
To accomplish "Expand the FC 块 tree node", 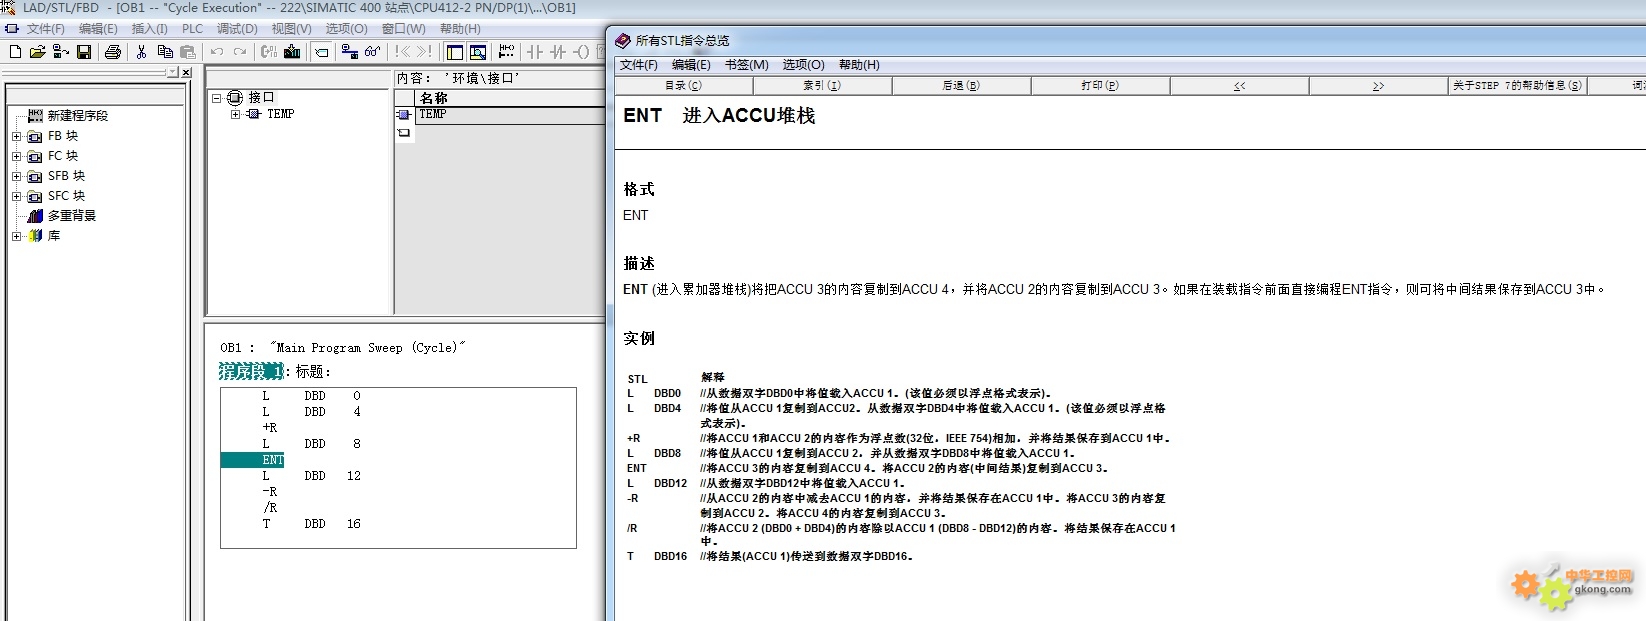I will [x=16, y=156].
